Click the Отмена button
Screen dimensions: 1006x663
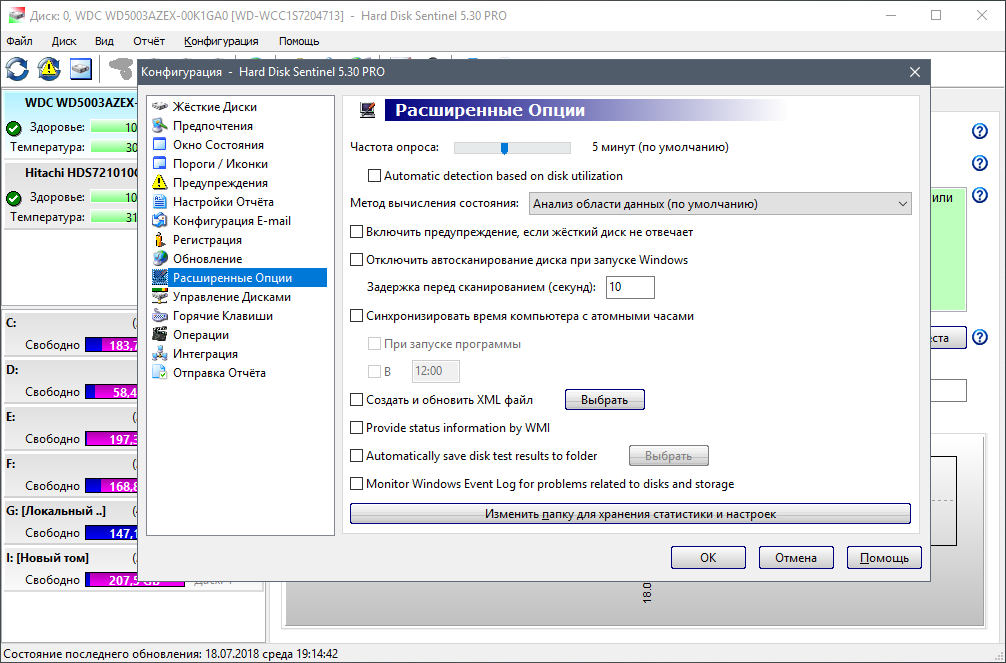point(796,558)
